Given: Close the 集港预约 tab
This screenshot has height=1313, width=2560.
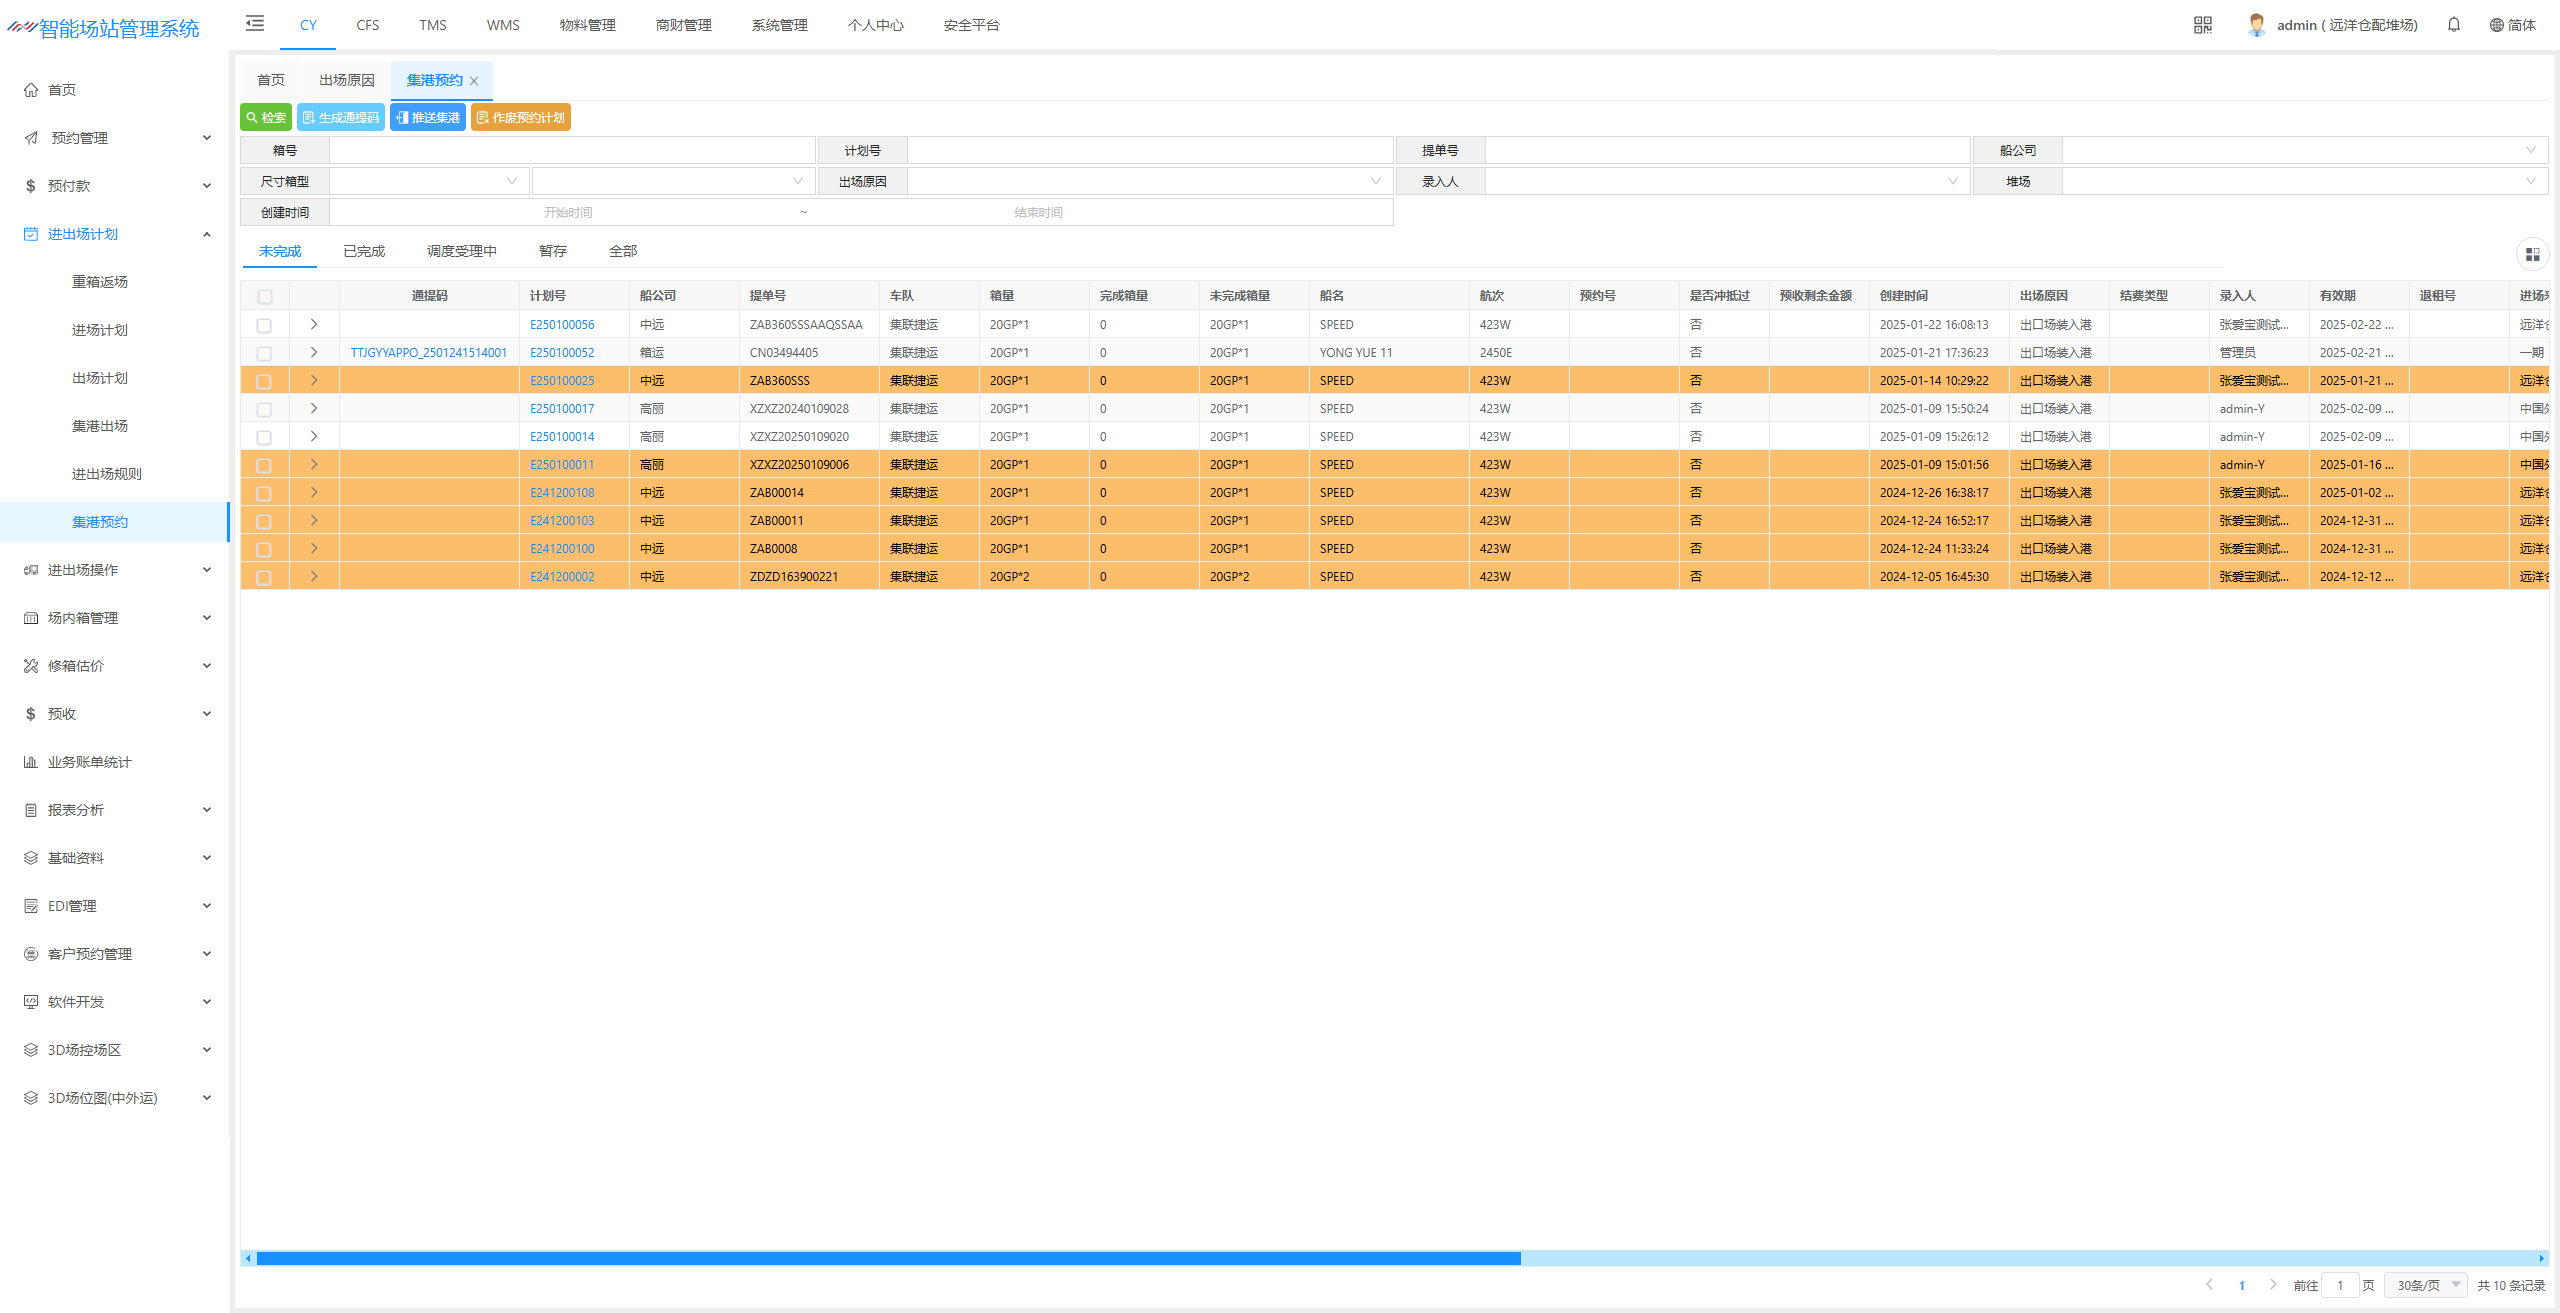Looking at the screenshot, I should pyautogui.click(x=474, y=81).
